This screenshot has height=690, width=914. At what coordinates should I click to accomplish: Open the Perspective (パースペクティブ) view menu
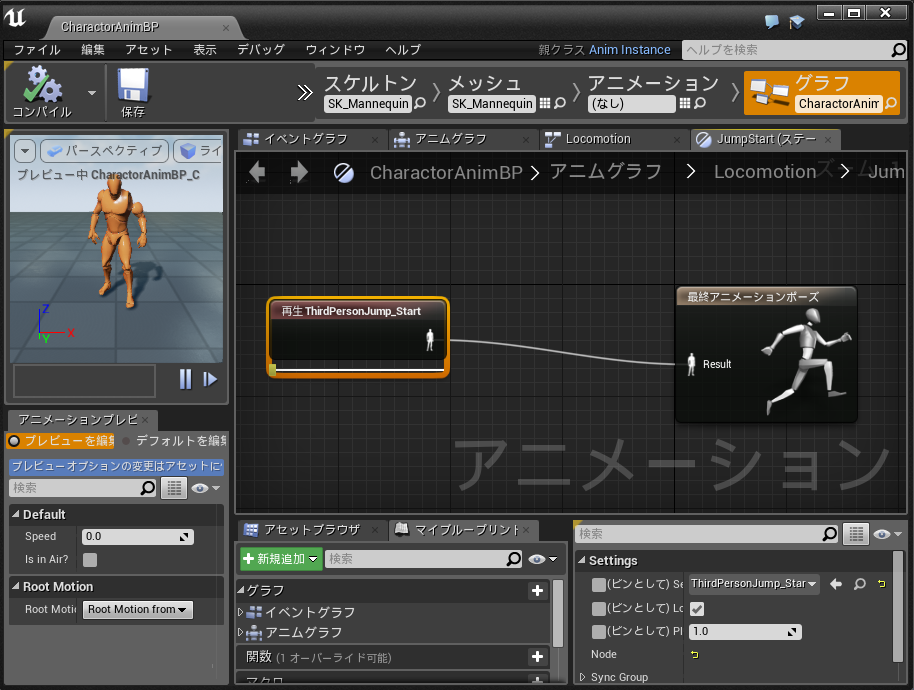click(105, 151)
